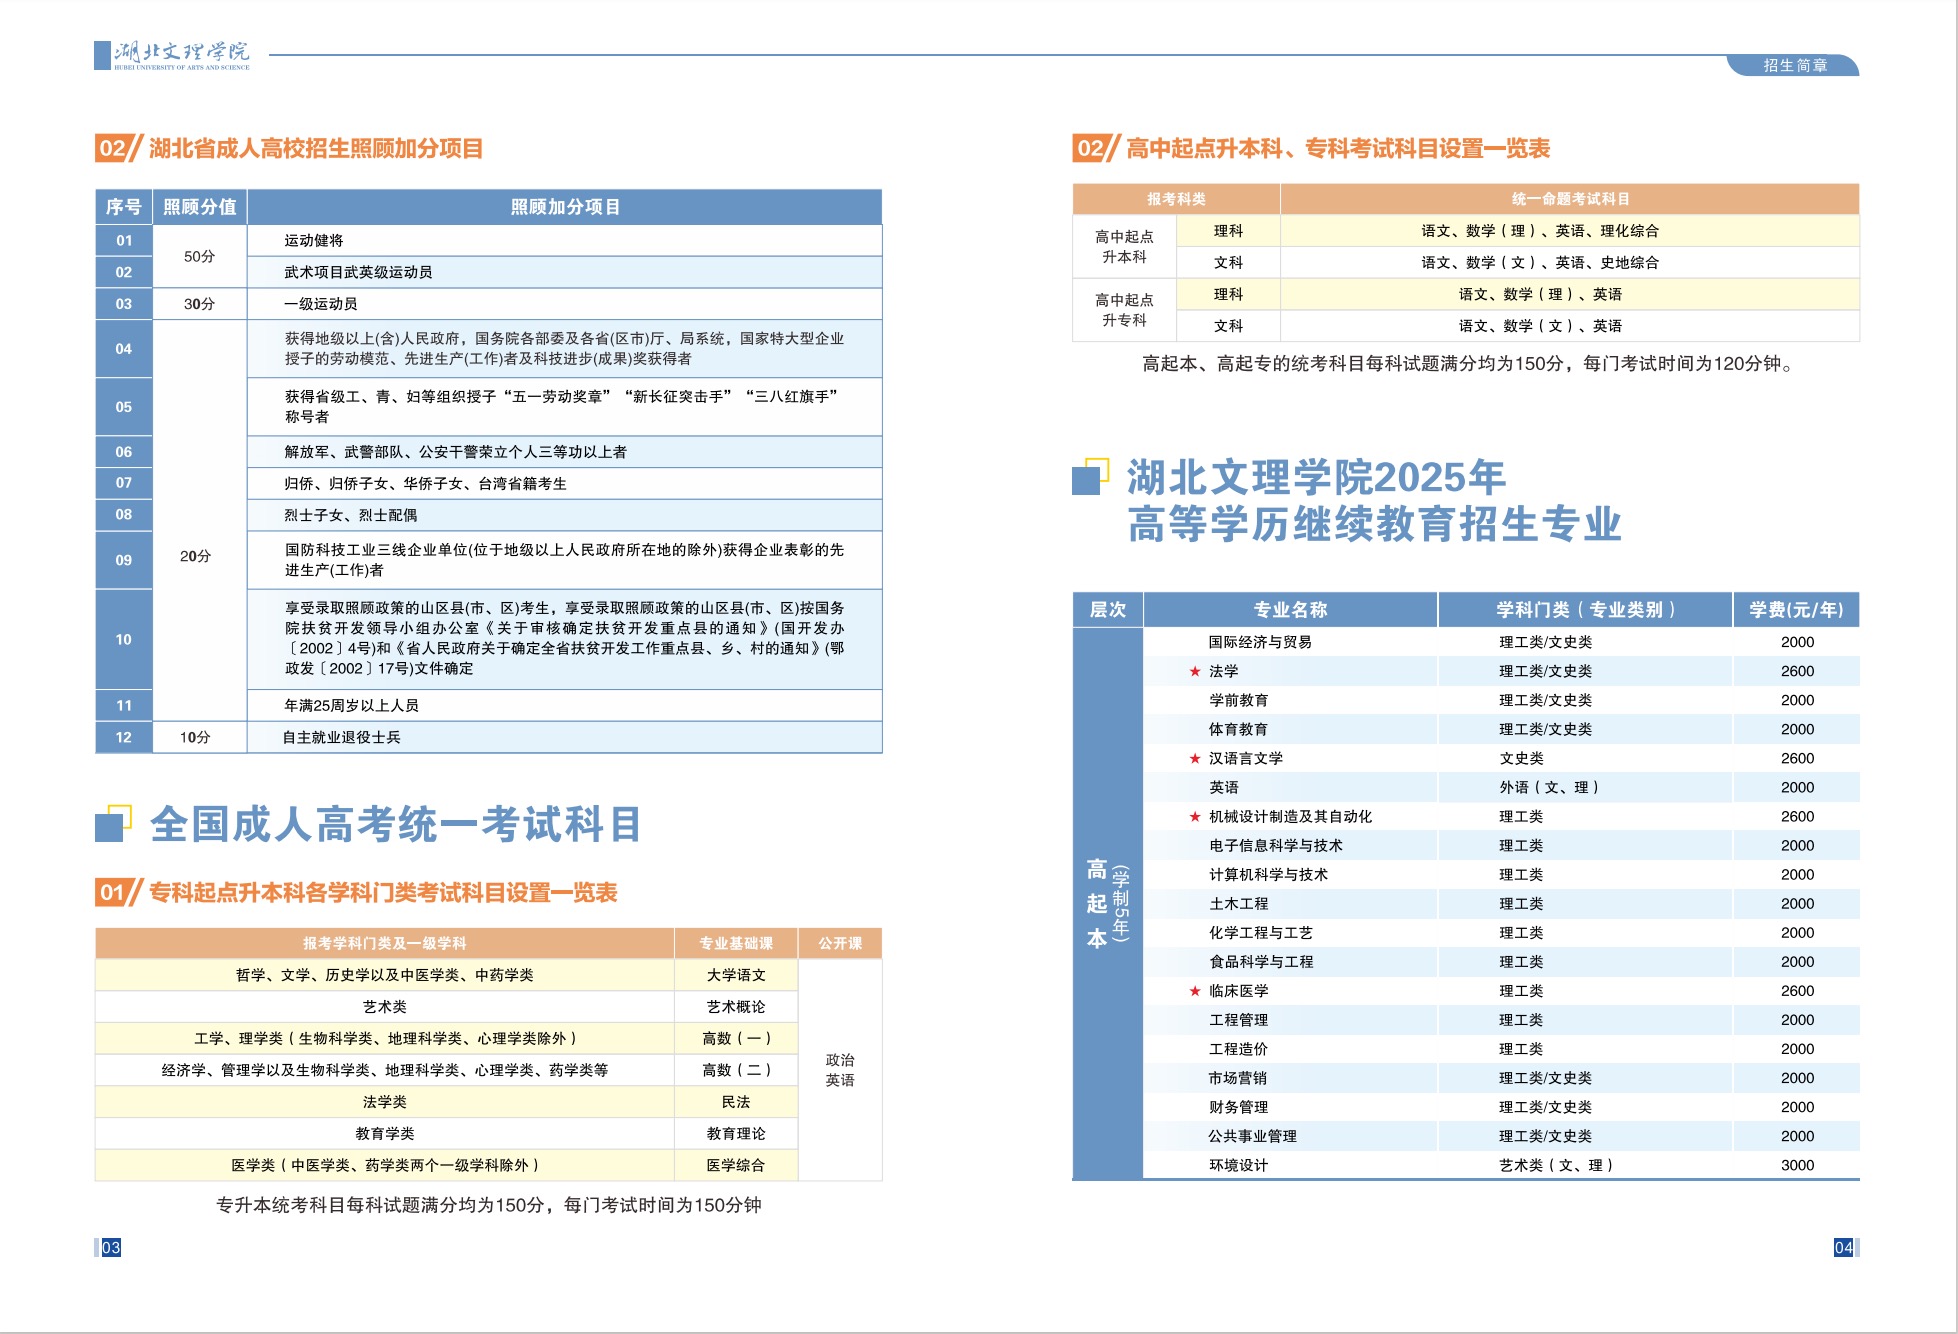
Task: Click the 高起本 level cell
Action: point(1108,904)
